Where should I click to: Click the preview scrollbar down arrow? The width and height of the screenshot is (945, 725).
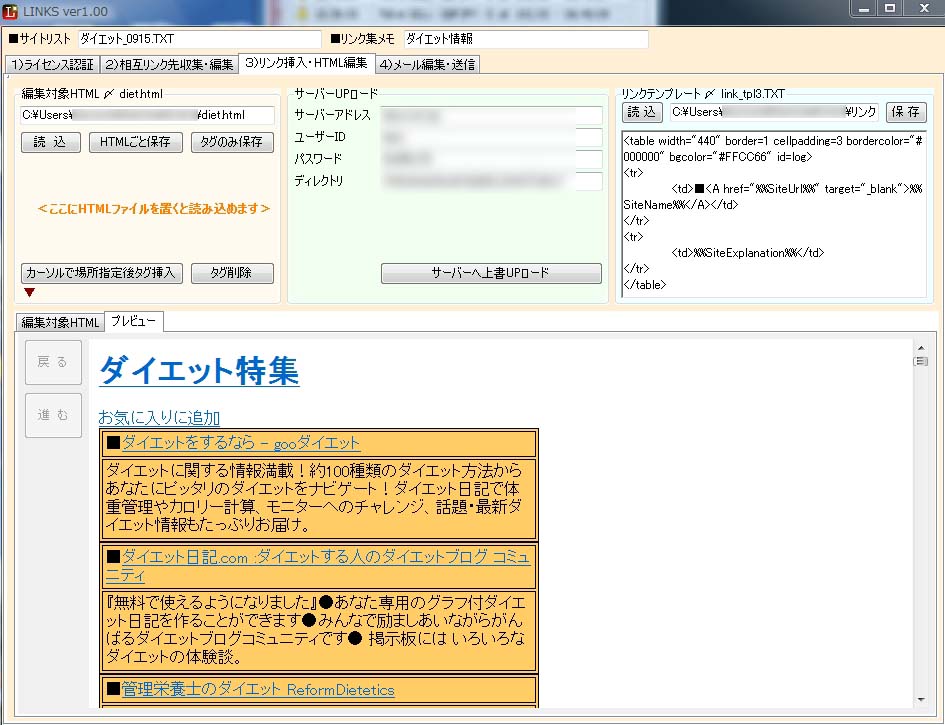[x=921, y=700]
